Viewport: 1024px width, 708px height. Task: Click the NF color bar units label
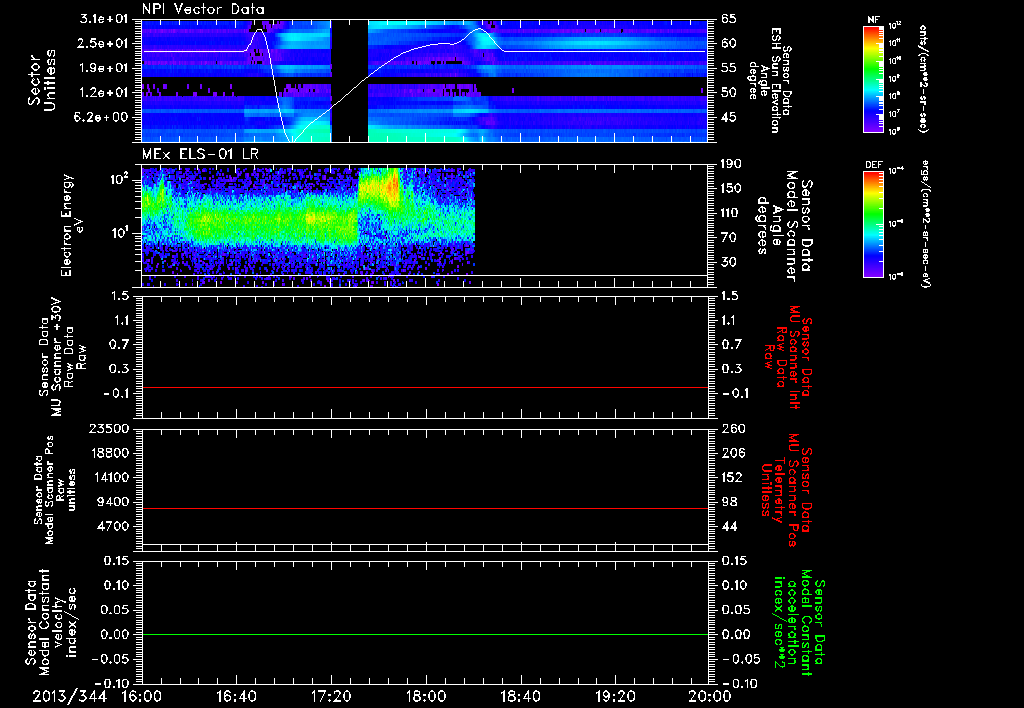pyautogui.click(x=923, y=78)
